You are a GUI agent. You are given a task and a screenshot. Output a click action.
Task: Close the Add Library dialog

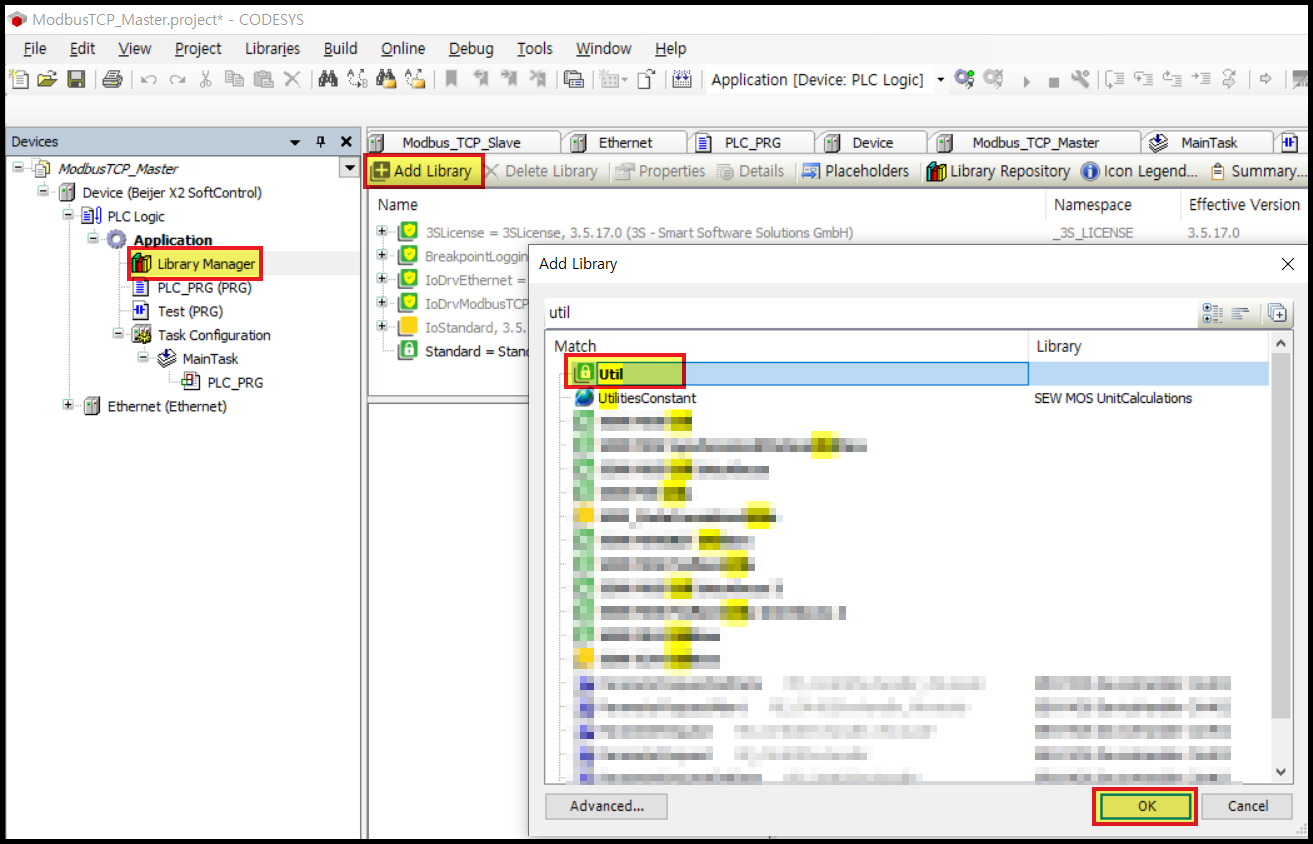1287,264
